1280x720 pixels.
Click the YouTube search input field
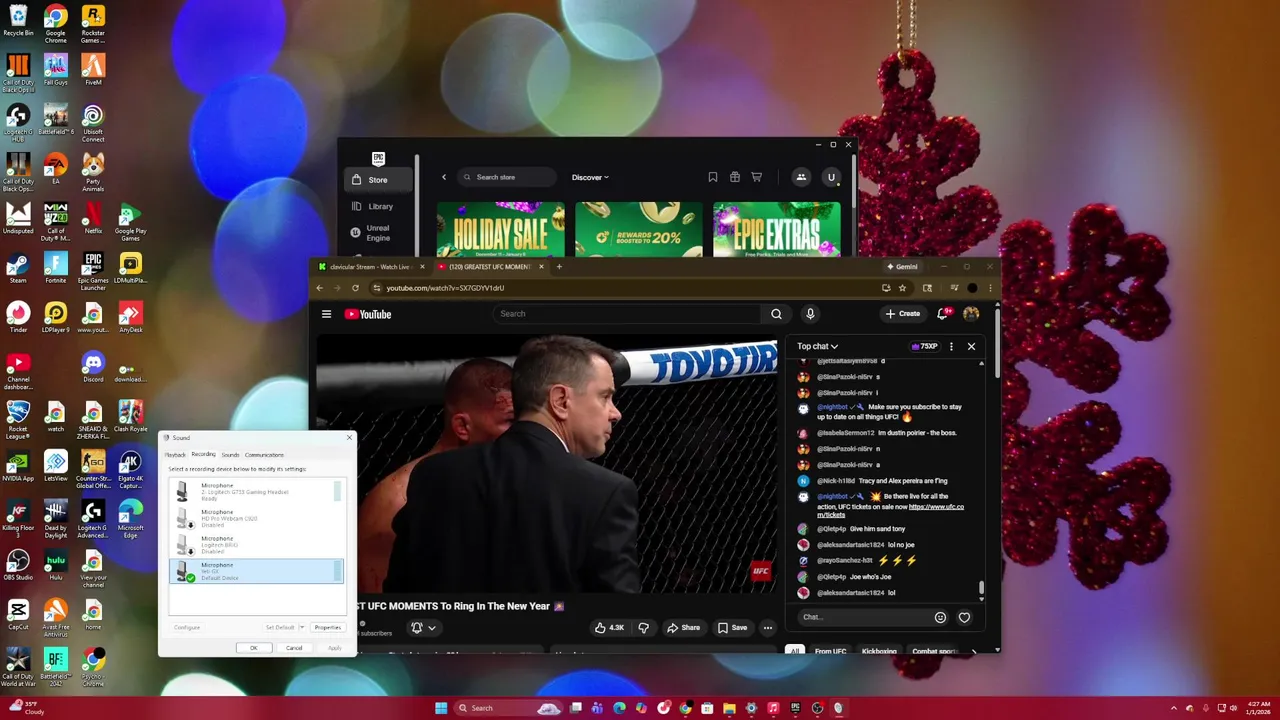(626, 314)
